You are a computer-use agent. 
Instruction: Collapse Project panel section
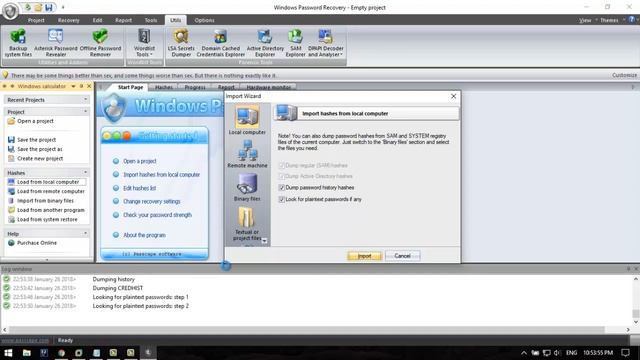coord(85,111)
